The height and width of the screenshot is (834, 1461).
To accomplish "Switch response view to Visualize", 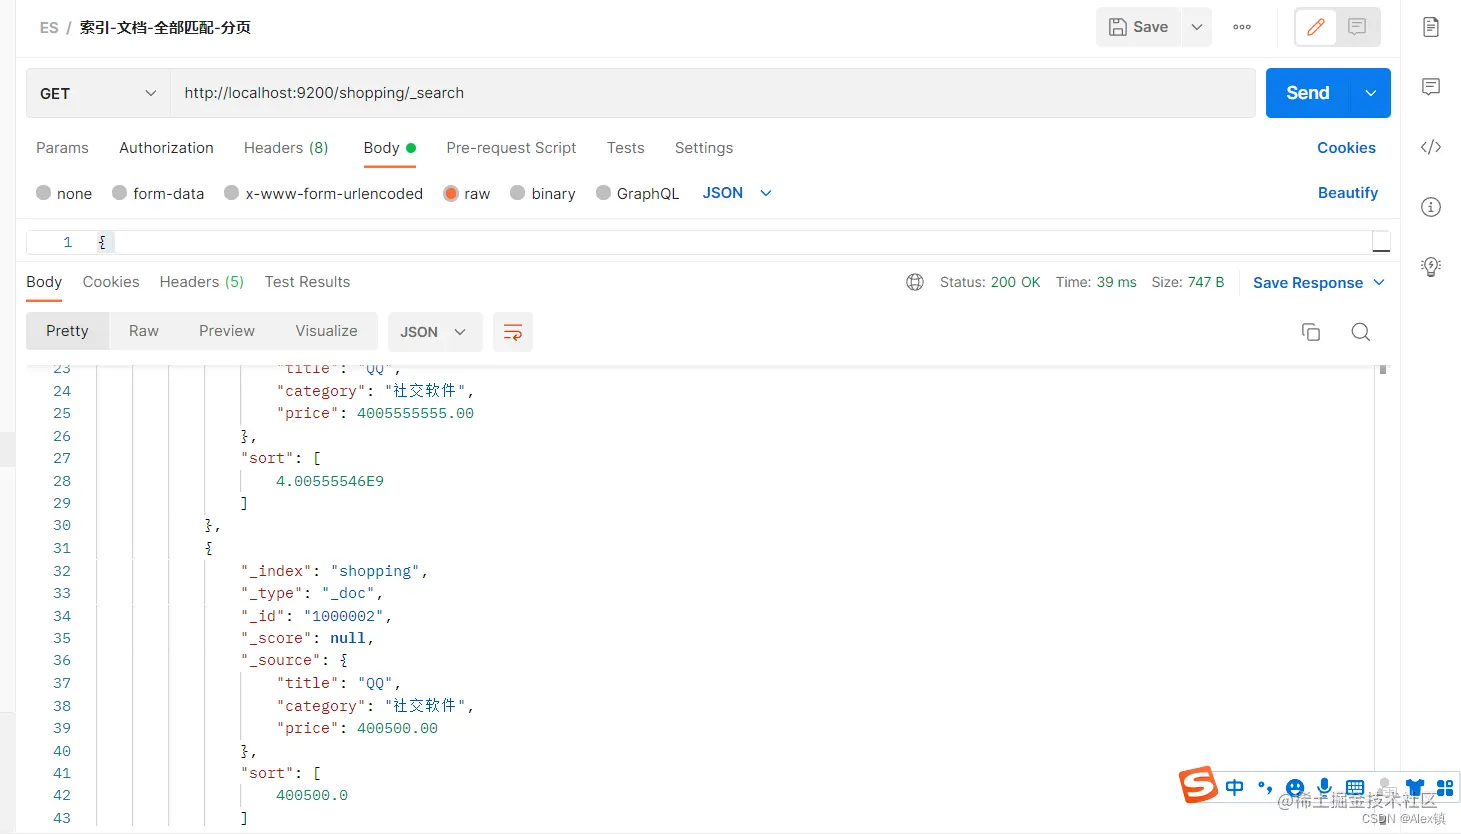I will click(x=326, y=331).
